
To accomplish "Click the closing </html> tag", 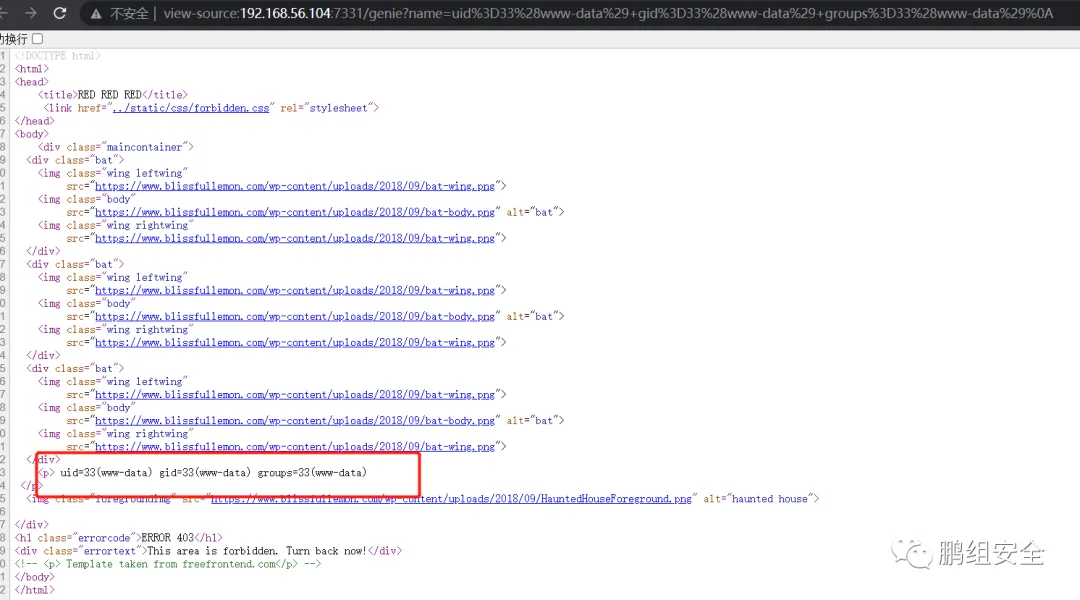I will [x=34, y=590].
